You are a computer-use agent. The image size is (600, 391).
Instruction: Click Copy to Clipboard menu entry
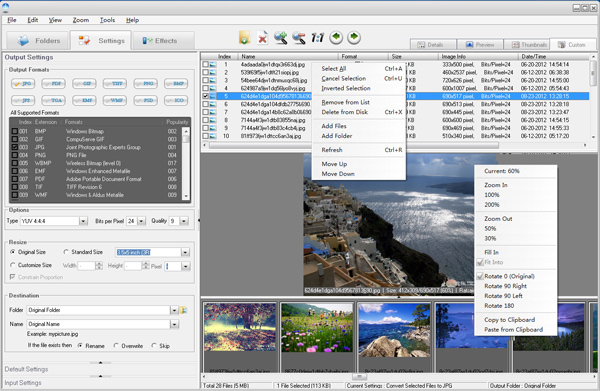509,319
